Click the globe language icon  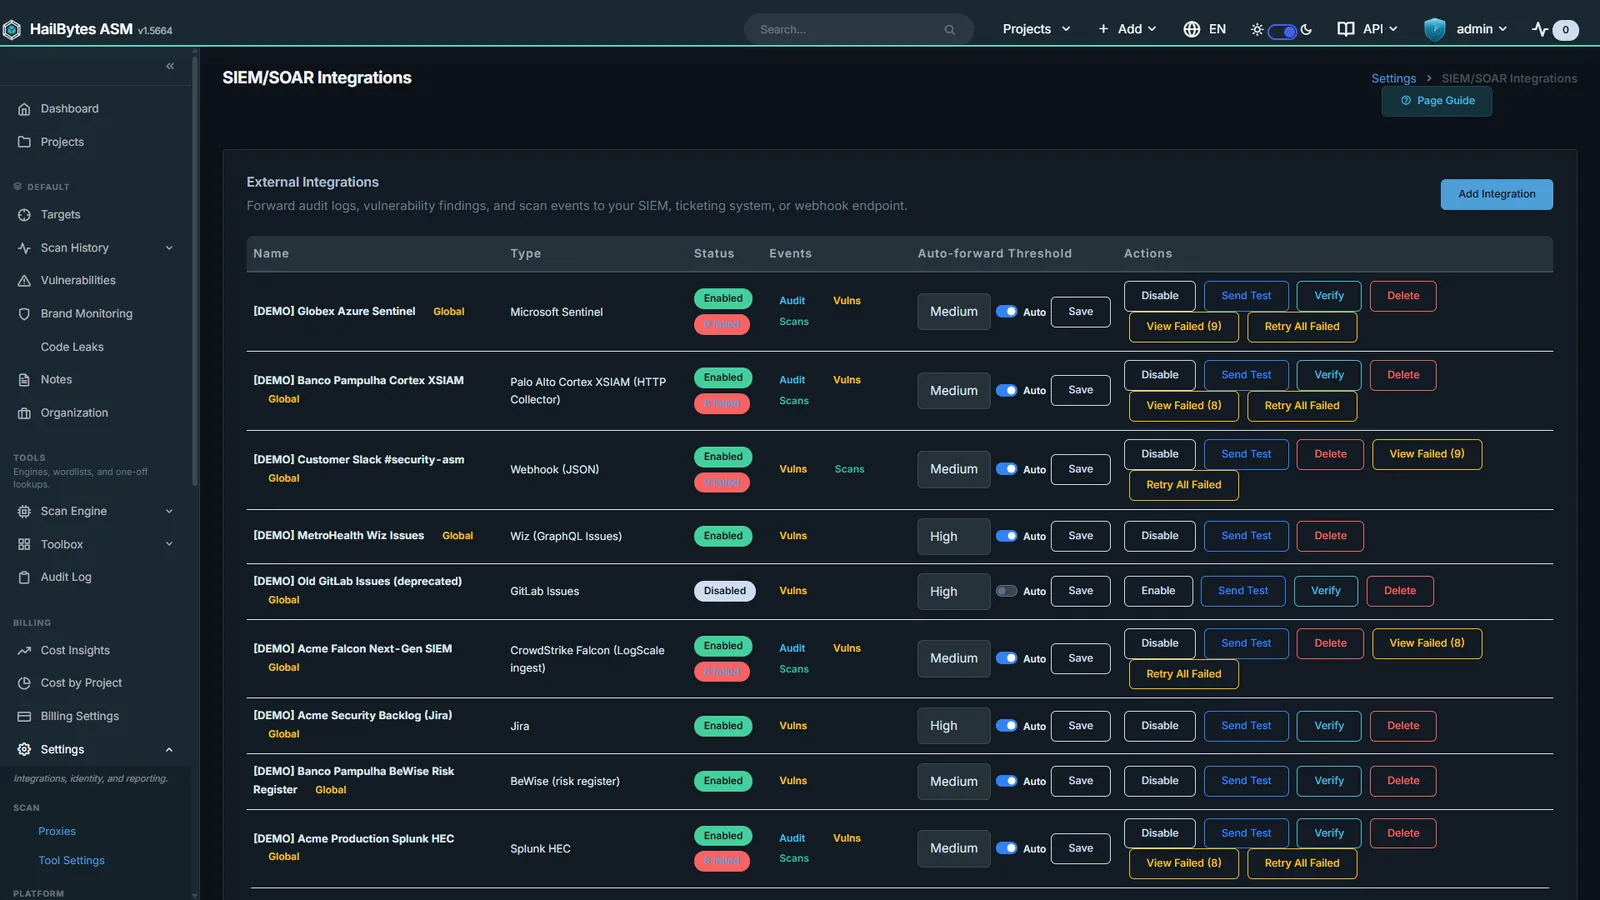tap(1191, 29)
